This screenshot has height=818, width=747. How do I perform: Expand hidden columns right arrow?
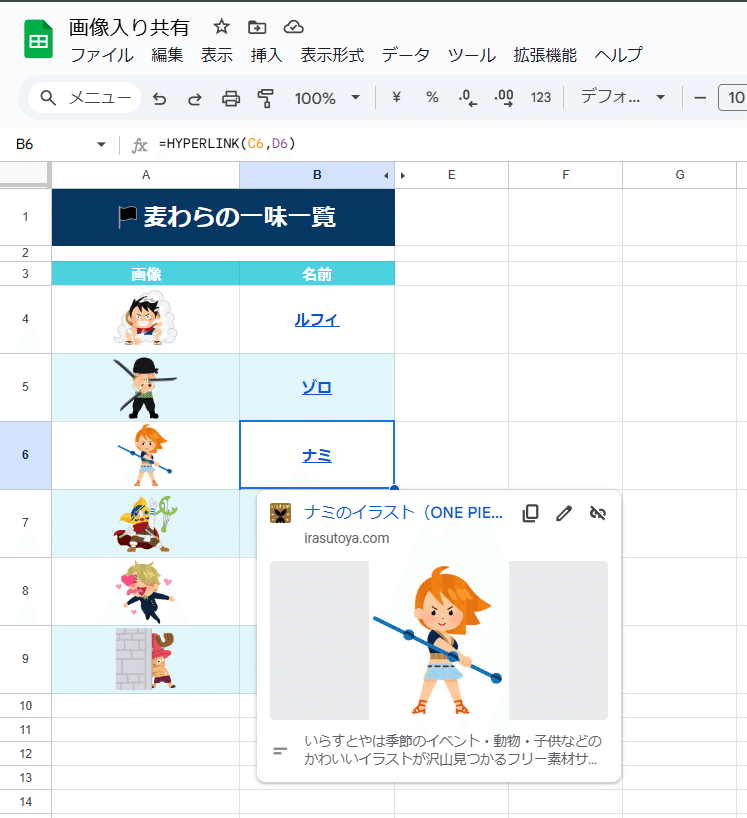403,176
